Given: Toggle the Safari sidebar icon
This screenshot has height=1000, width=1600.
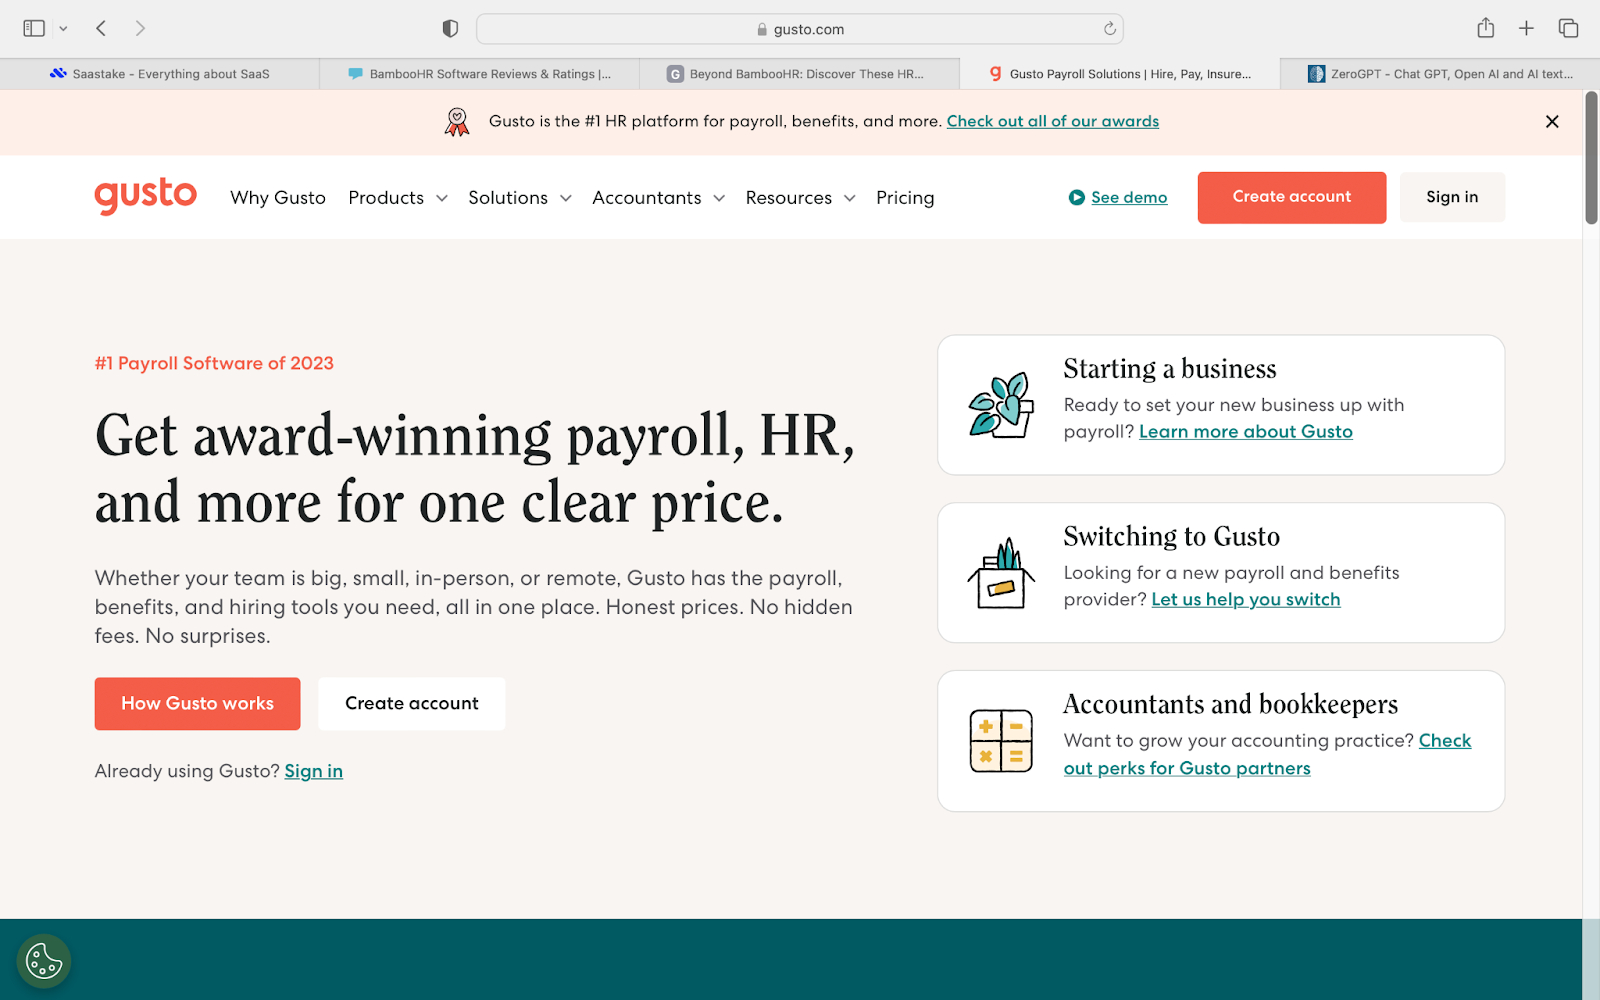Looking at the screenshot, I should coord(34,28).
